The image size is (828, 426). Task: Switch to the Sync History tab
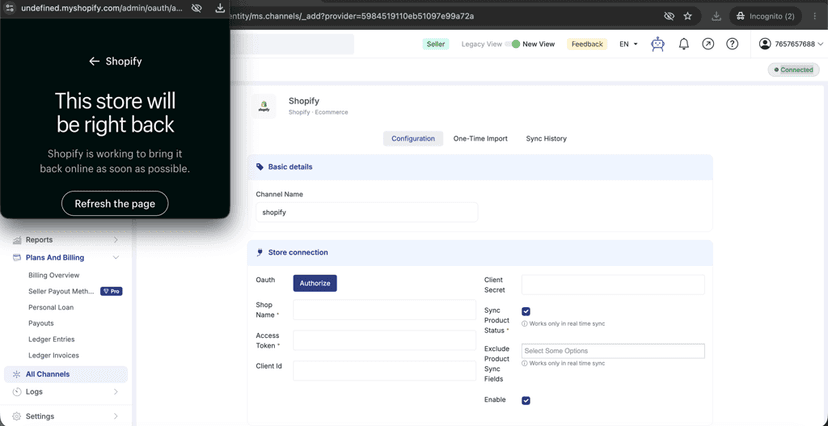click(546, 139)
